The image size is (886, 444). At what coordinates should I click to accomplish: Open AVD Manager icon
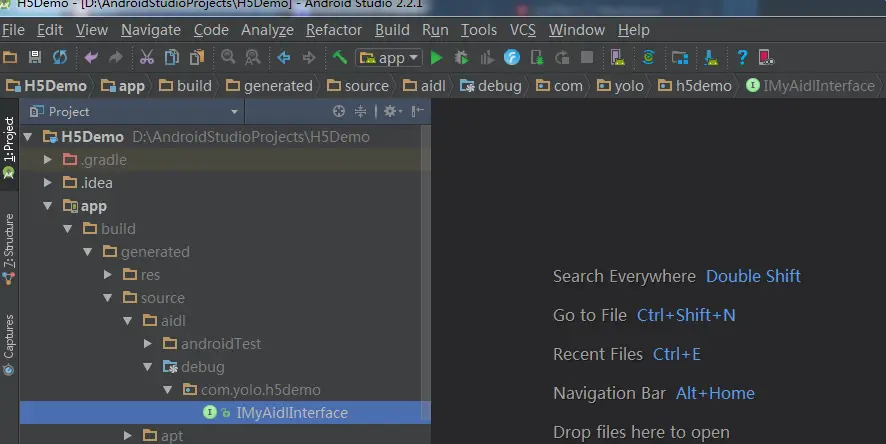point(618,57)
